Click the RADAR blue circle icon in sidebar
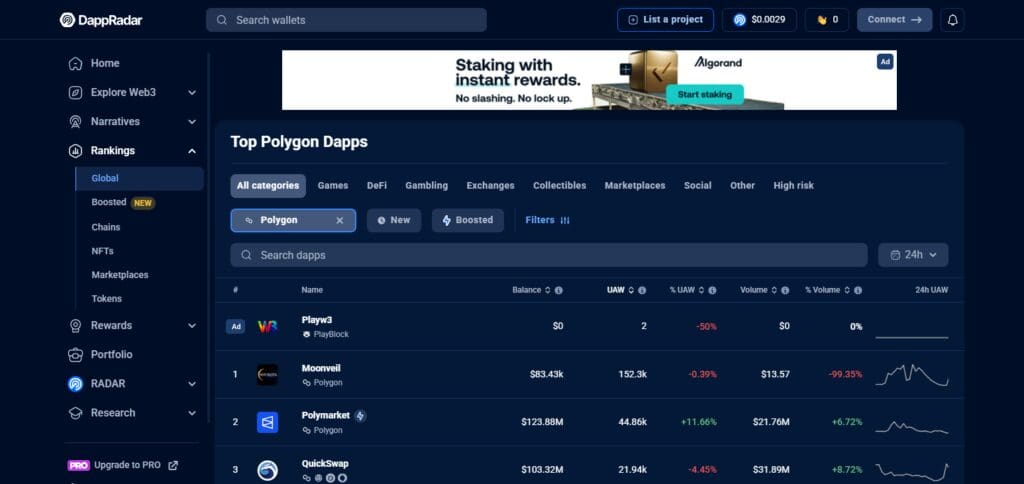The height and width of the screenshot is (484, 1024). [75, 383]
